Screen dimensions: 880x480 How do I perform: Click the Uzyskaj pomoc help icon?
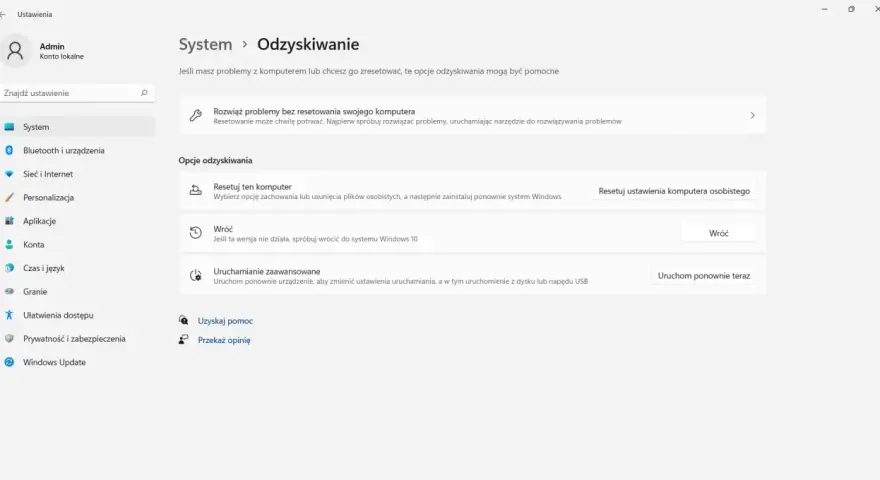184,320
